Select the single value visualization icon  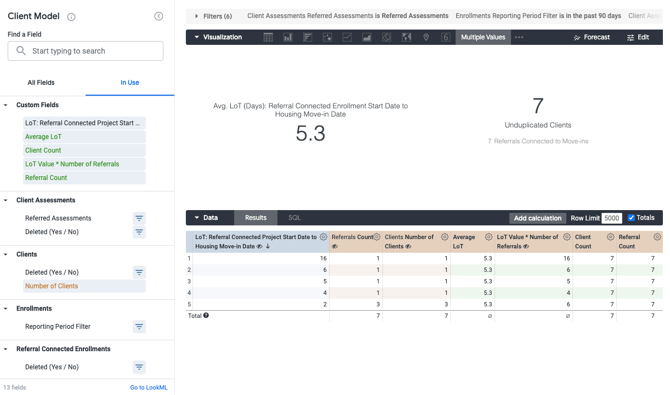tap(446, 38)
